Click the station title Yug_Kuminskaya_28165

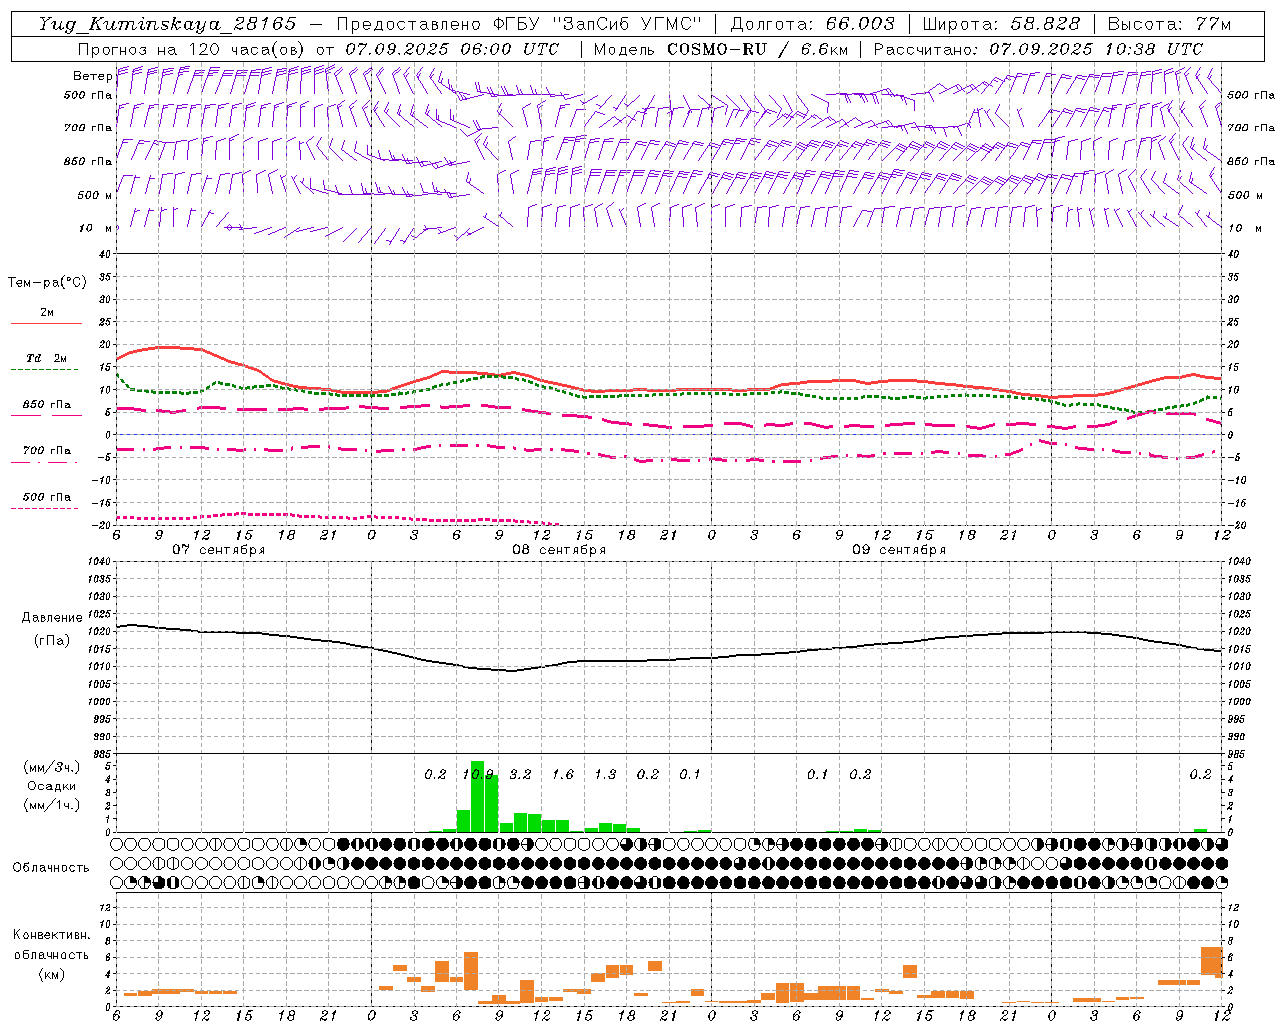(x=168, y=25)
